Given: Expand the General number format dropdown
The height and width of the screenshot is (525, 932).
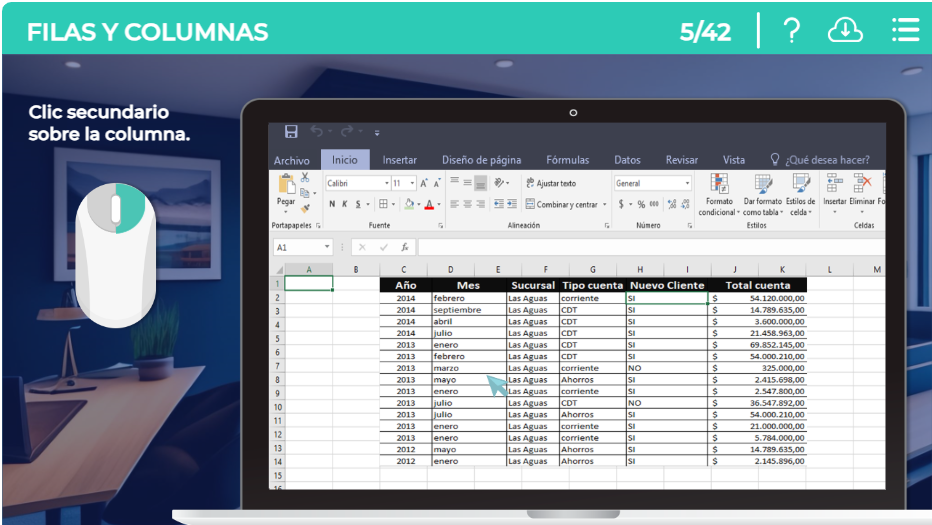Looking at the screenshot, I should 687,184.
